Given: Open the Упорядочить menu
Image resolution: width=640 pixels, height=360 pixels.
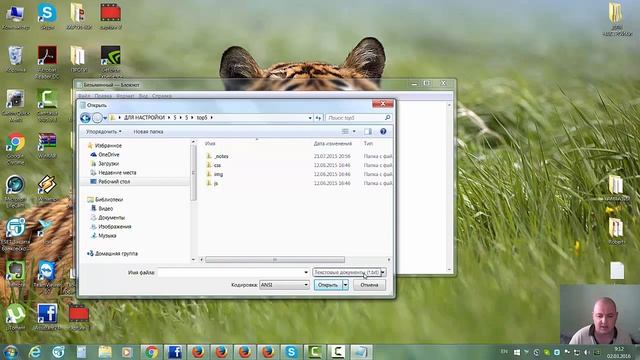Looking at the screenshot, I should [104, 131].
